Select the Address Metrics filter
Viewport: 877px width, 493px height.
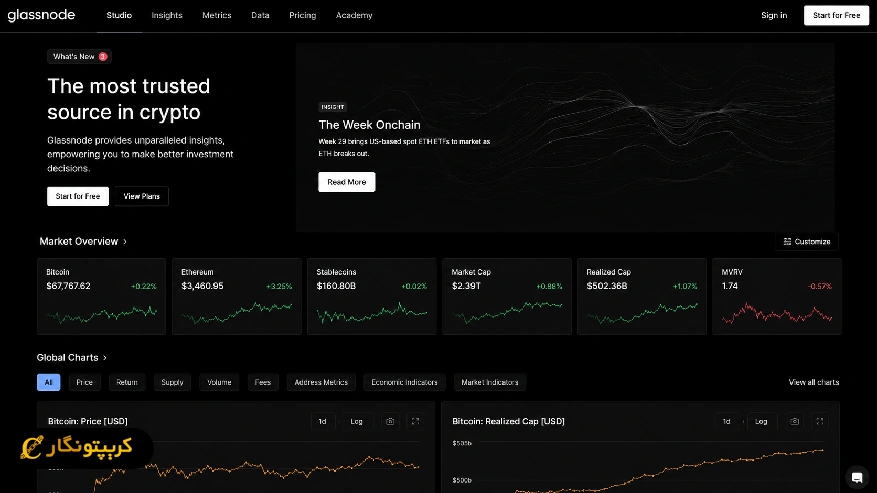click(x=321, y=382)
